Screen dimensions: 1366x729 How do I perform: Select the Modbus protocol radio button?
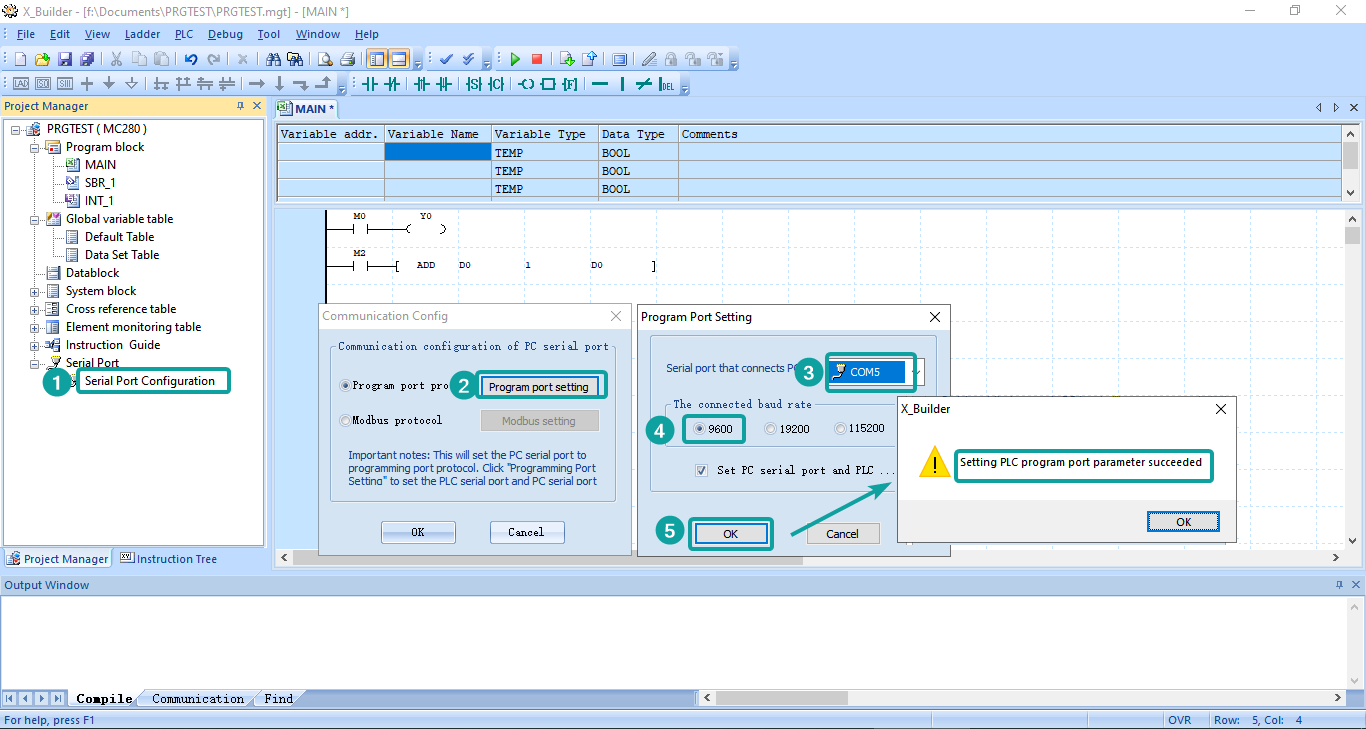click(x=345, y=421)
